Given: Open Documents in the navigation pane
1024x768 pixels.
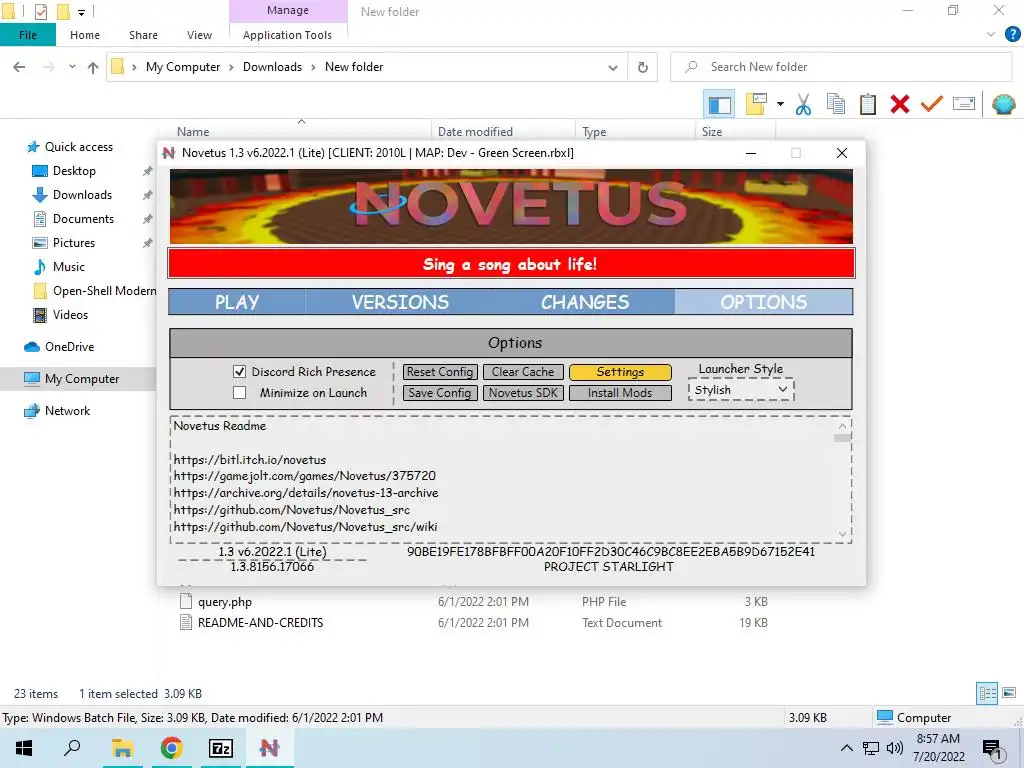Looking at the screenshot, I should tap(83, 219).
